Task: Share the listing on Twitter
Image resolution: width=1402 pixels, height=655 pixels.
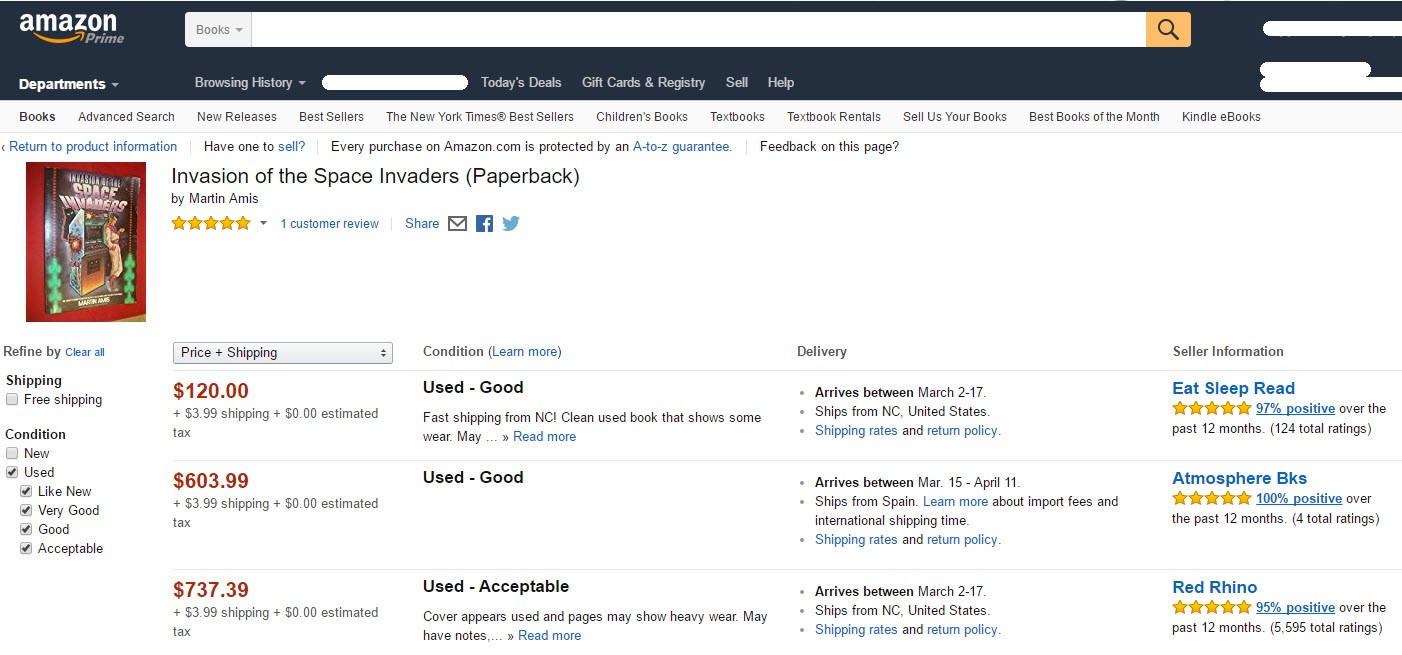Action: click(x=510, y=223)
